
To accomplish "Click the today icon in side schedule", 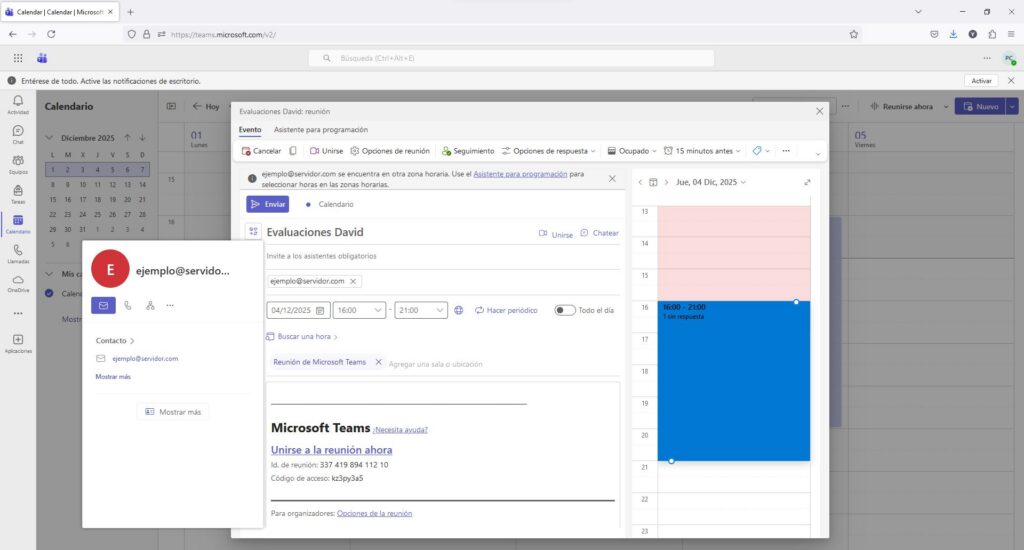I will [x=653, y=182].
